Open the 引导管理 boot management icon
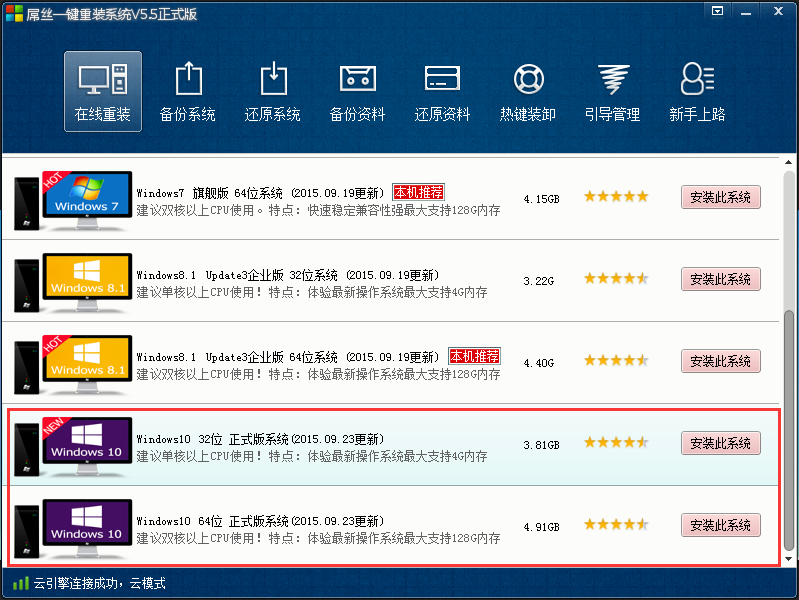This screenshot has width=799, height=600. tap(613, 91)
